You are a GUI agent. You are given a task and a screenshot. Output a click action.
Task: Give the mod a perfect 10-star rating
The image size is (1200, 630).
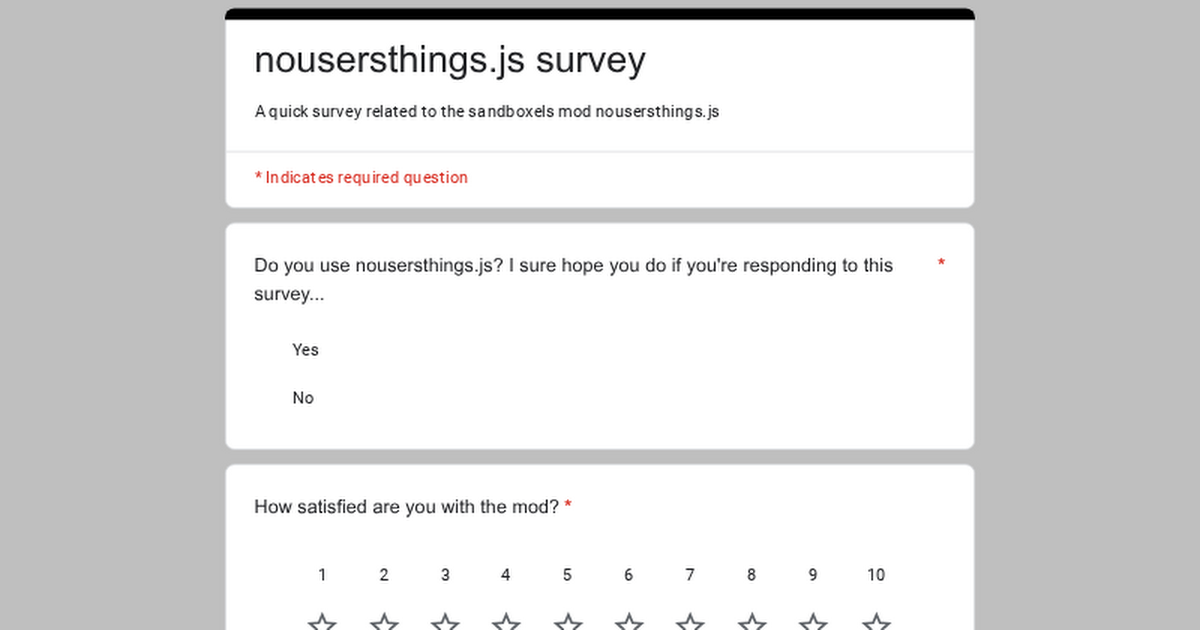pos(876,620)
